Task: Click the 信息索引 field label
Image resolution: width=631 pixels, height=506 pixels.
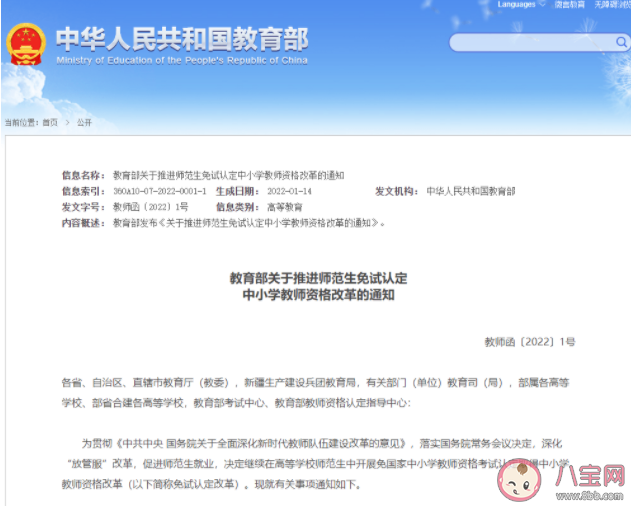Action: 83,191
